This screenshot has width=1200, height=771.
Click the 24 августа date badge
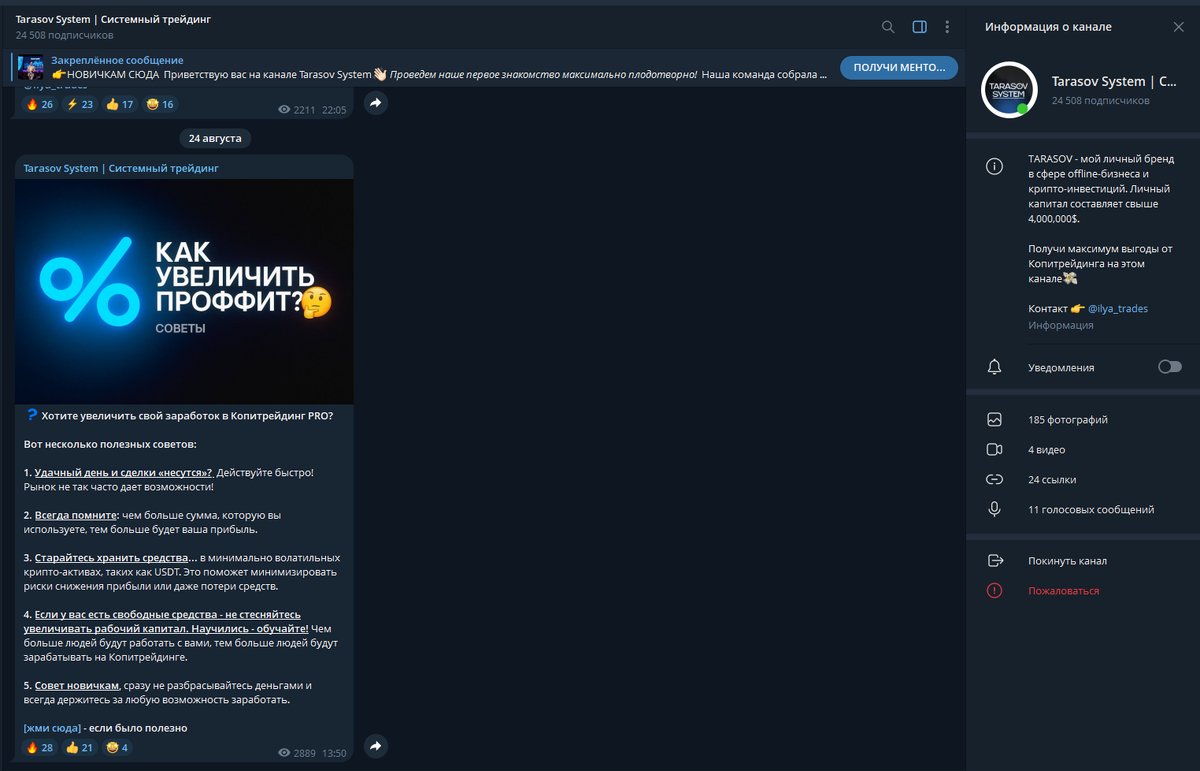click(215, 138)
